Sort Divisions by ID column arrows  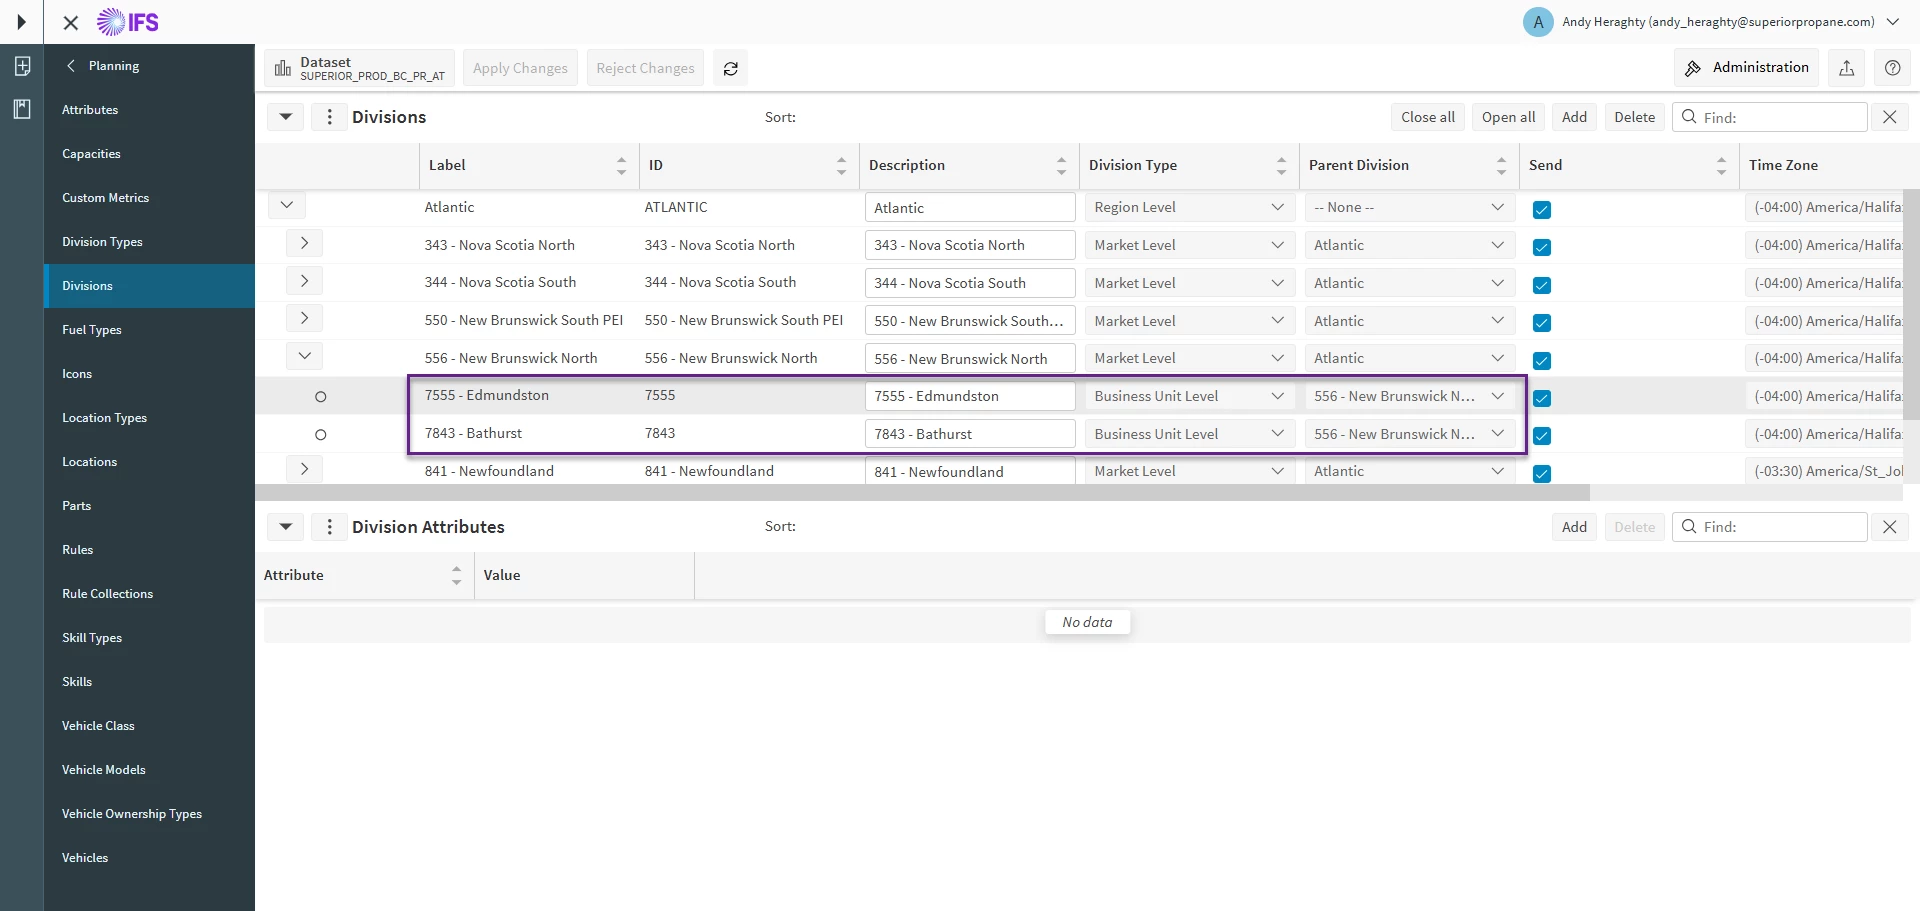tap(841, 166)
